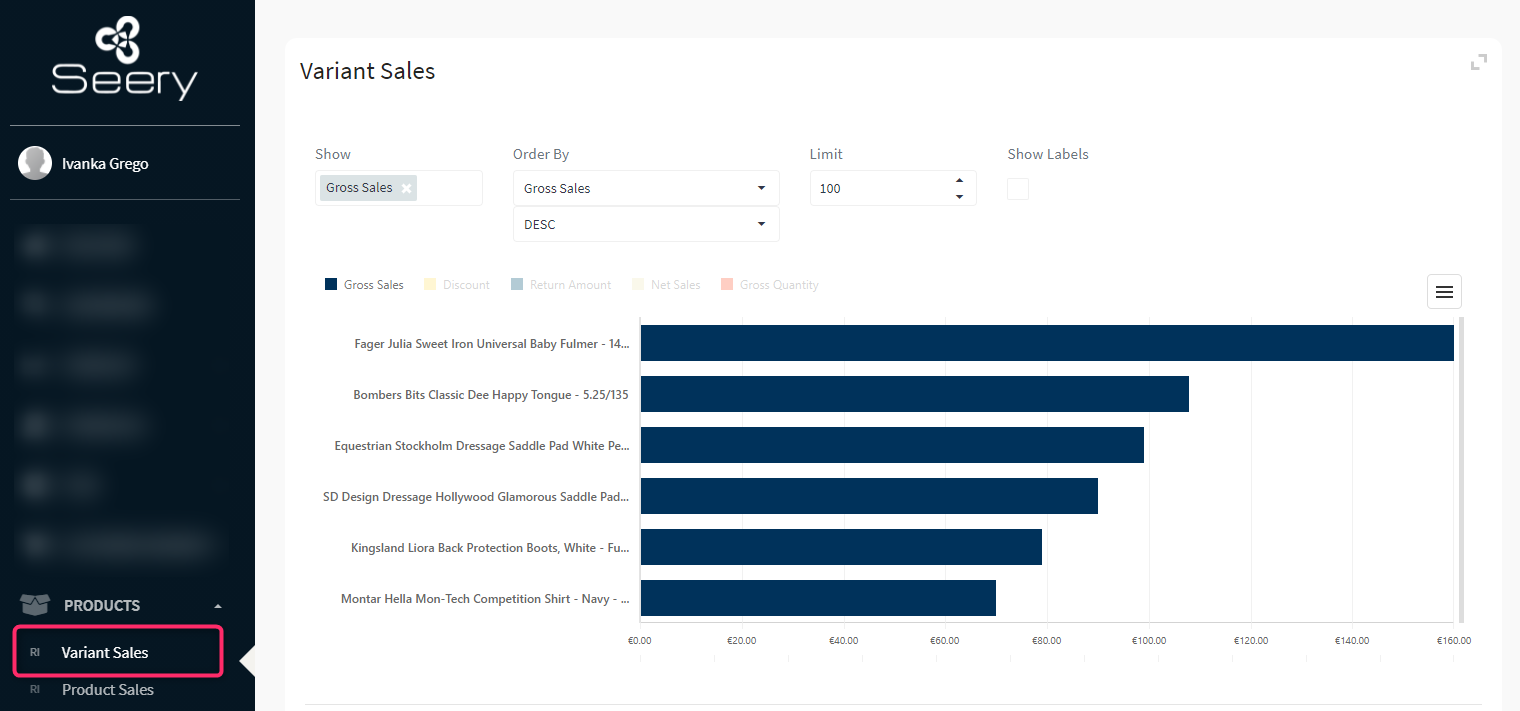Open Product Sales report

coord(108,689)
